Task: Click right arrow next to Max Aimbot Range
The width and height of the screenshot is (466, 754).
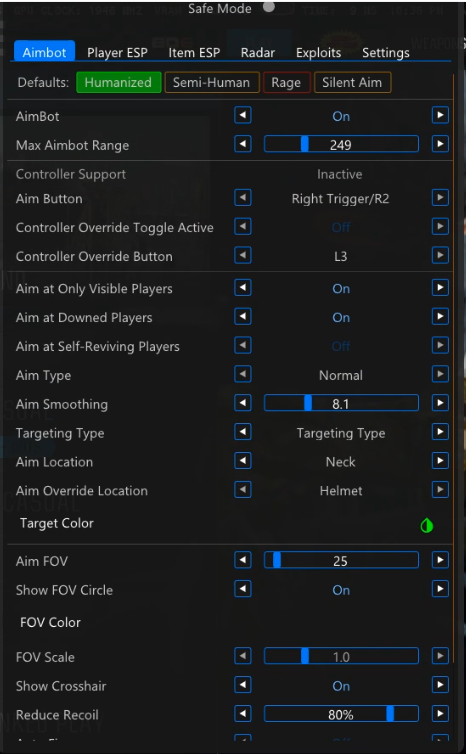Action: [440, 144]
